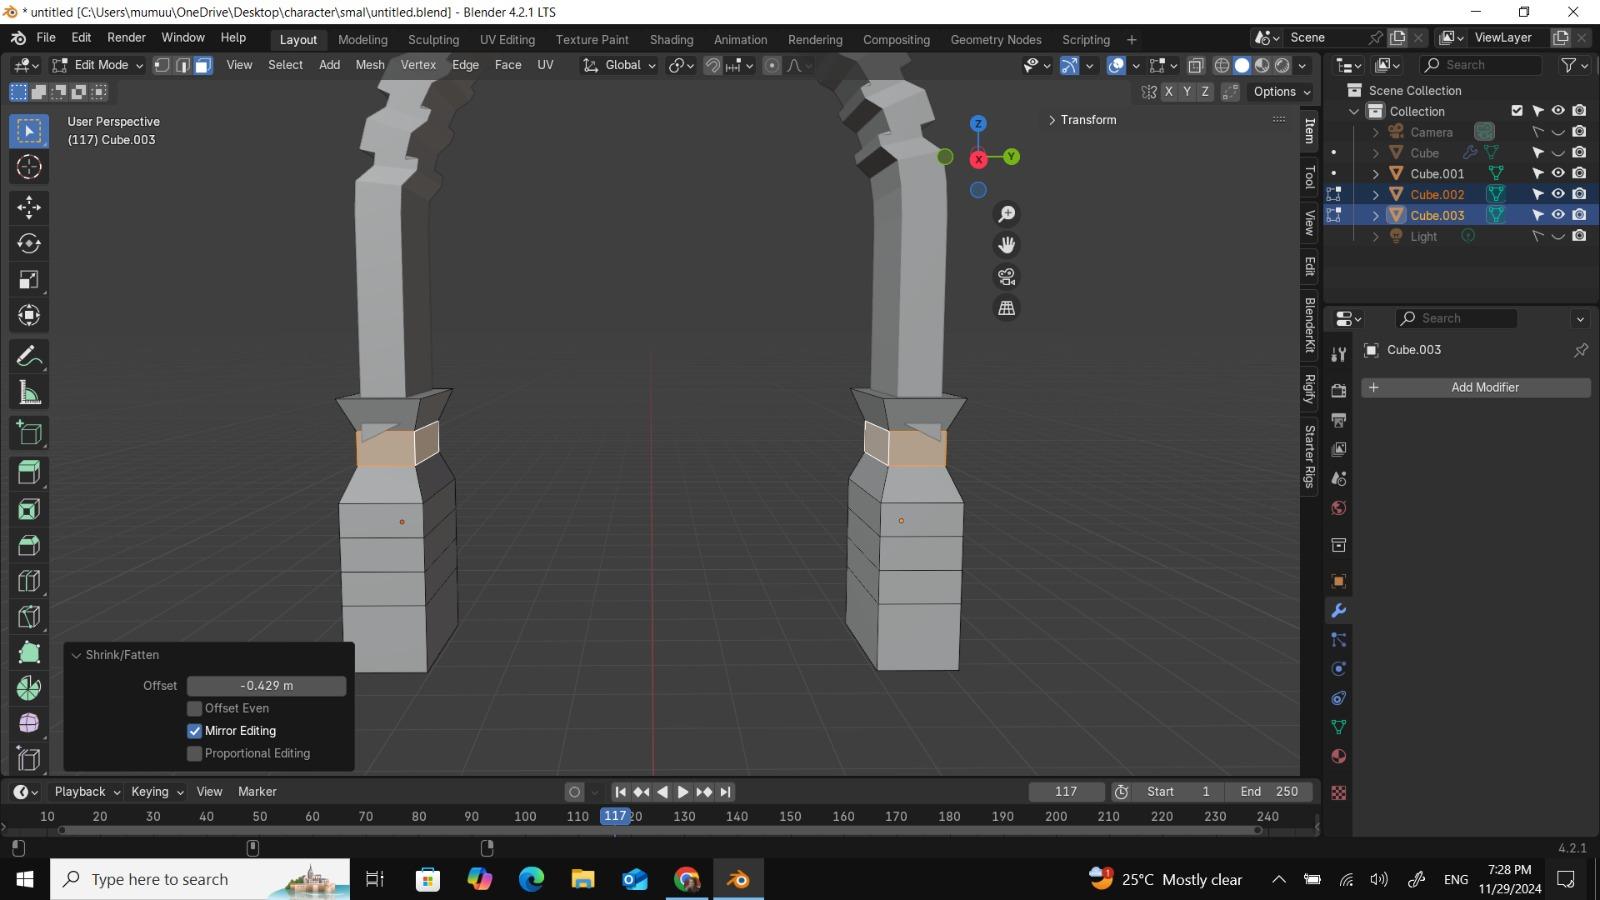Open the timeline Keying dropdown
Image resolution: width=1600 pixels, height=900 pixels.
157,792
